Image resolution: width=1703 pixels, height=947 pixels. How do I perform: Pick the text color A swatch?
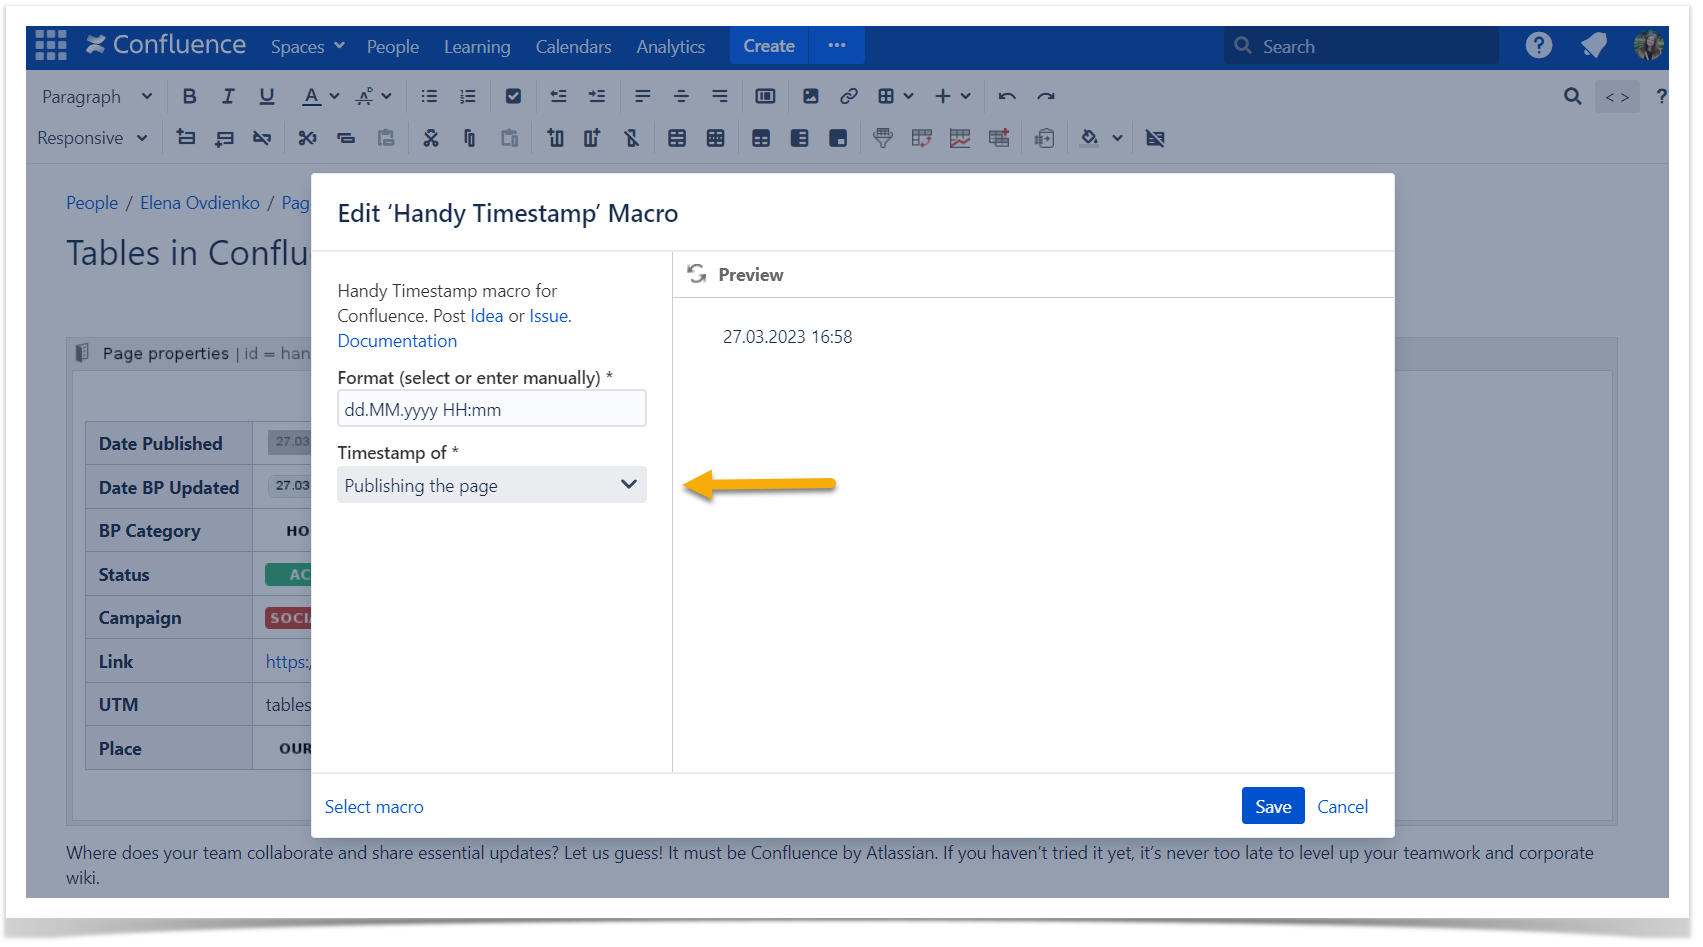312,96
